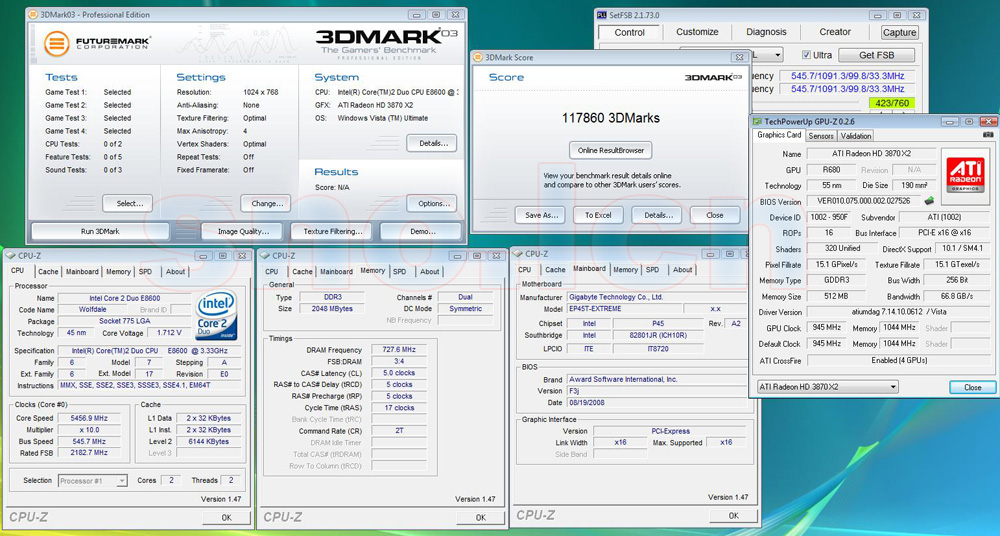Select the Control tab in SetFSB
The image size is (1000, 536).
pos(629,33)
